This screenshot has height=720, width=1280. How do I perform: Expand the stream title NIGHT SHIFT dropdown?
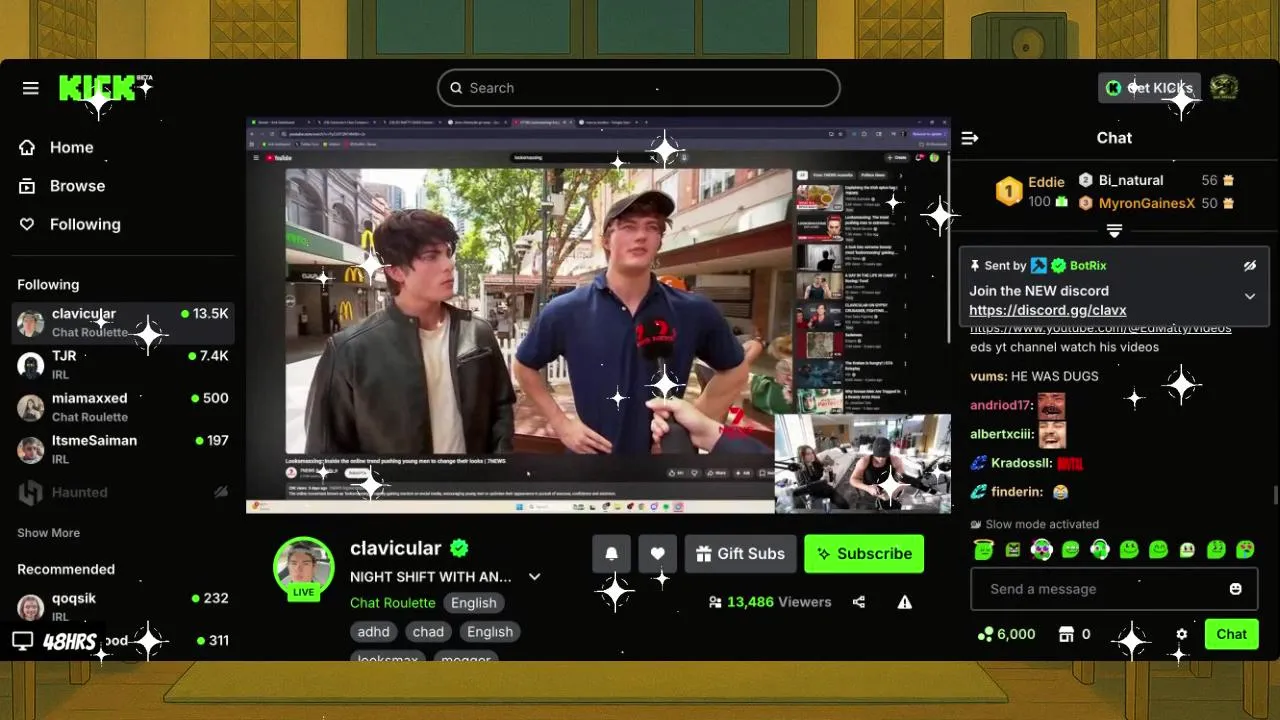[534, 577]
